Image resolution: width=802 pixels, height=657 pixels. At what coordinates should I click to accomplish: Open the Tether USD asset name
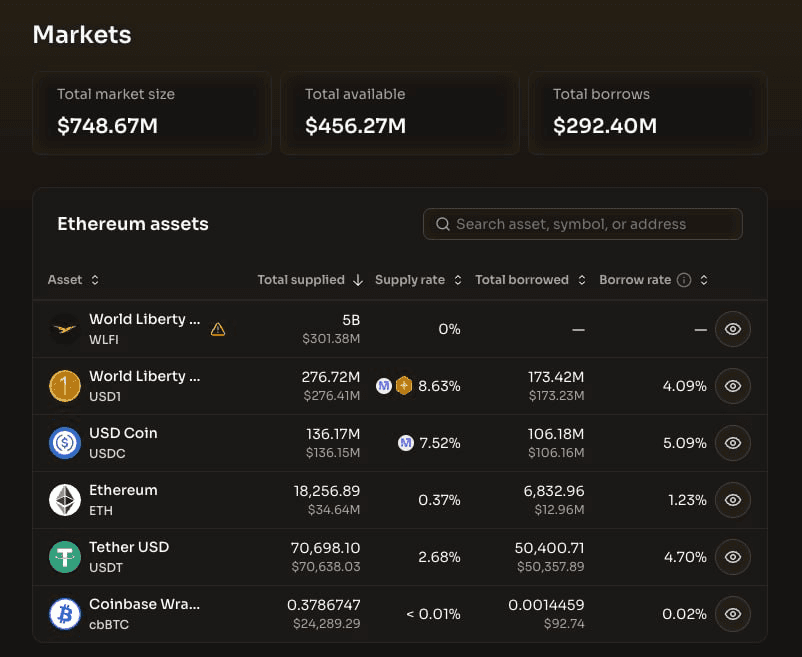click(x=129, y=547)
